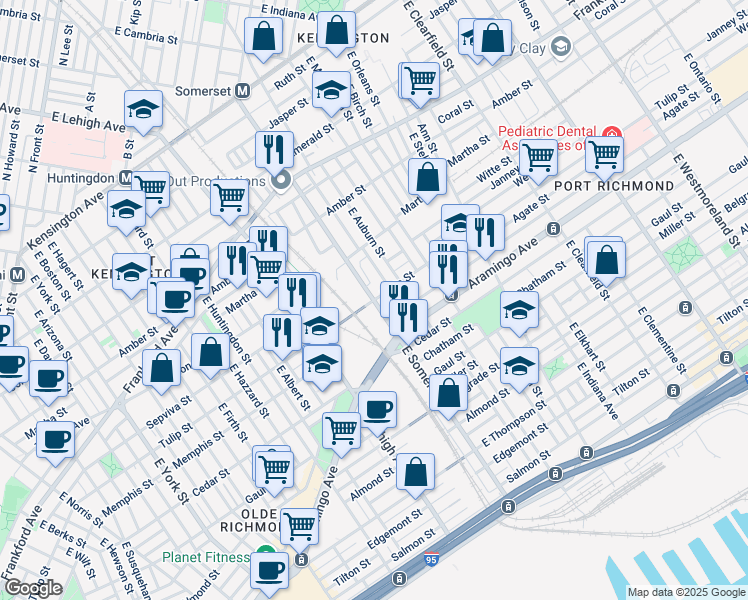748x600 pixels.
Task: Open the shopping cart marker near Coral St and Ann St
Action: (420, 84)
